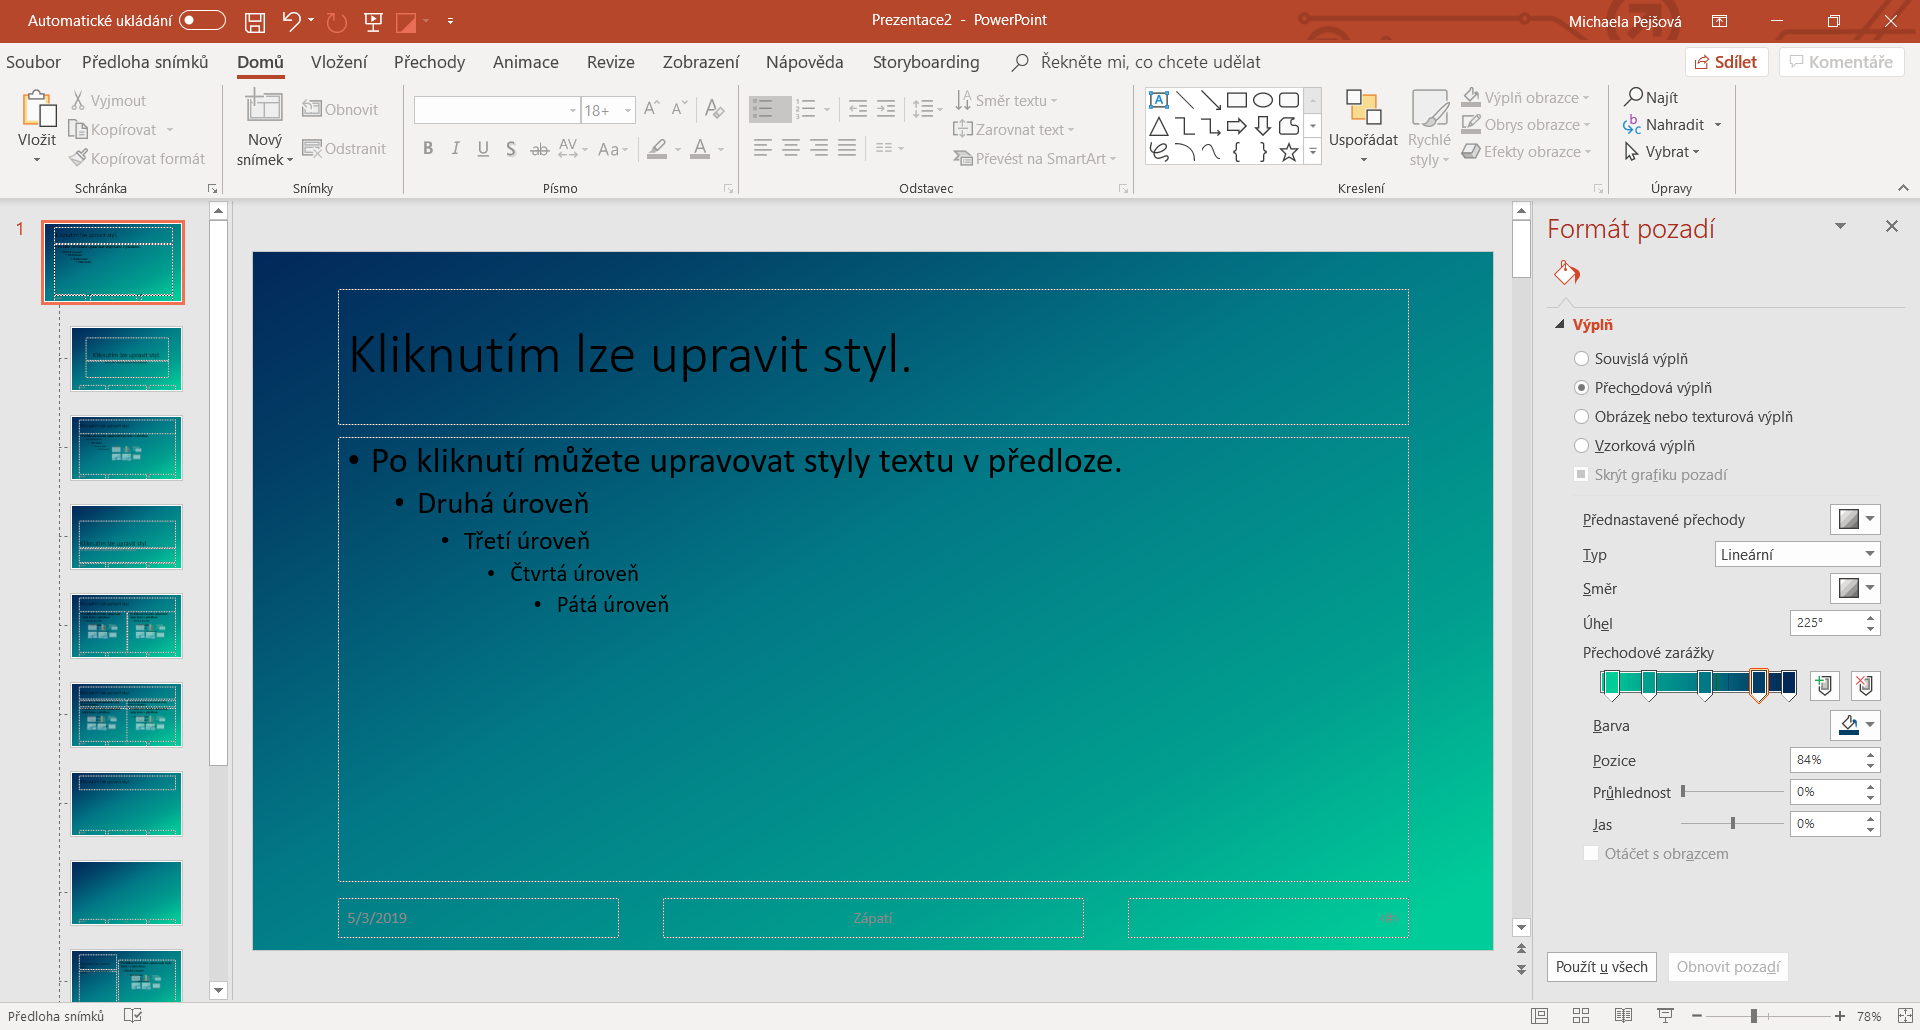Select the second layout thumbnail
This screenshot has width=1920, height=1030.
127,359
